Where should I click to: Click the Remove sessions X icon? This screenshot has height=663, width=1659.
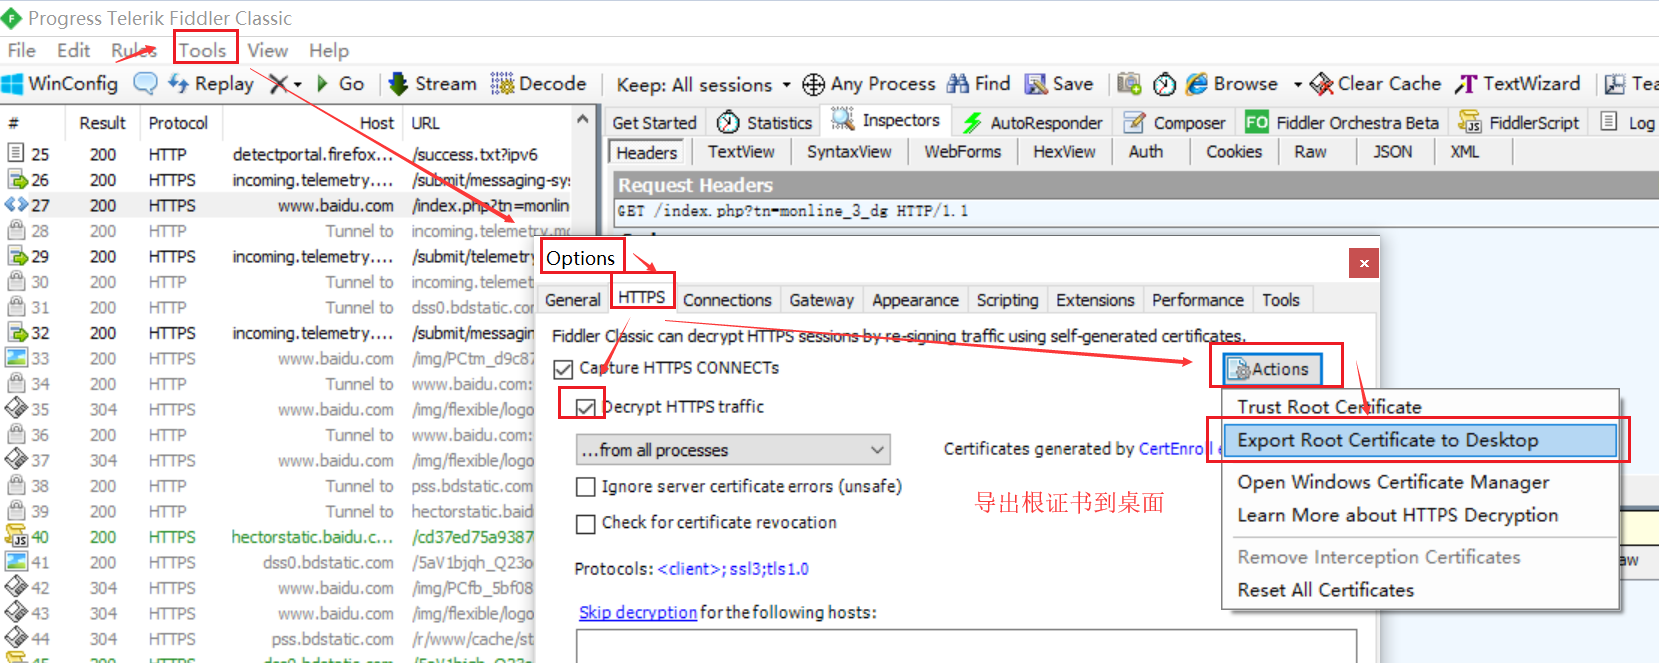tap(278, 84)
